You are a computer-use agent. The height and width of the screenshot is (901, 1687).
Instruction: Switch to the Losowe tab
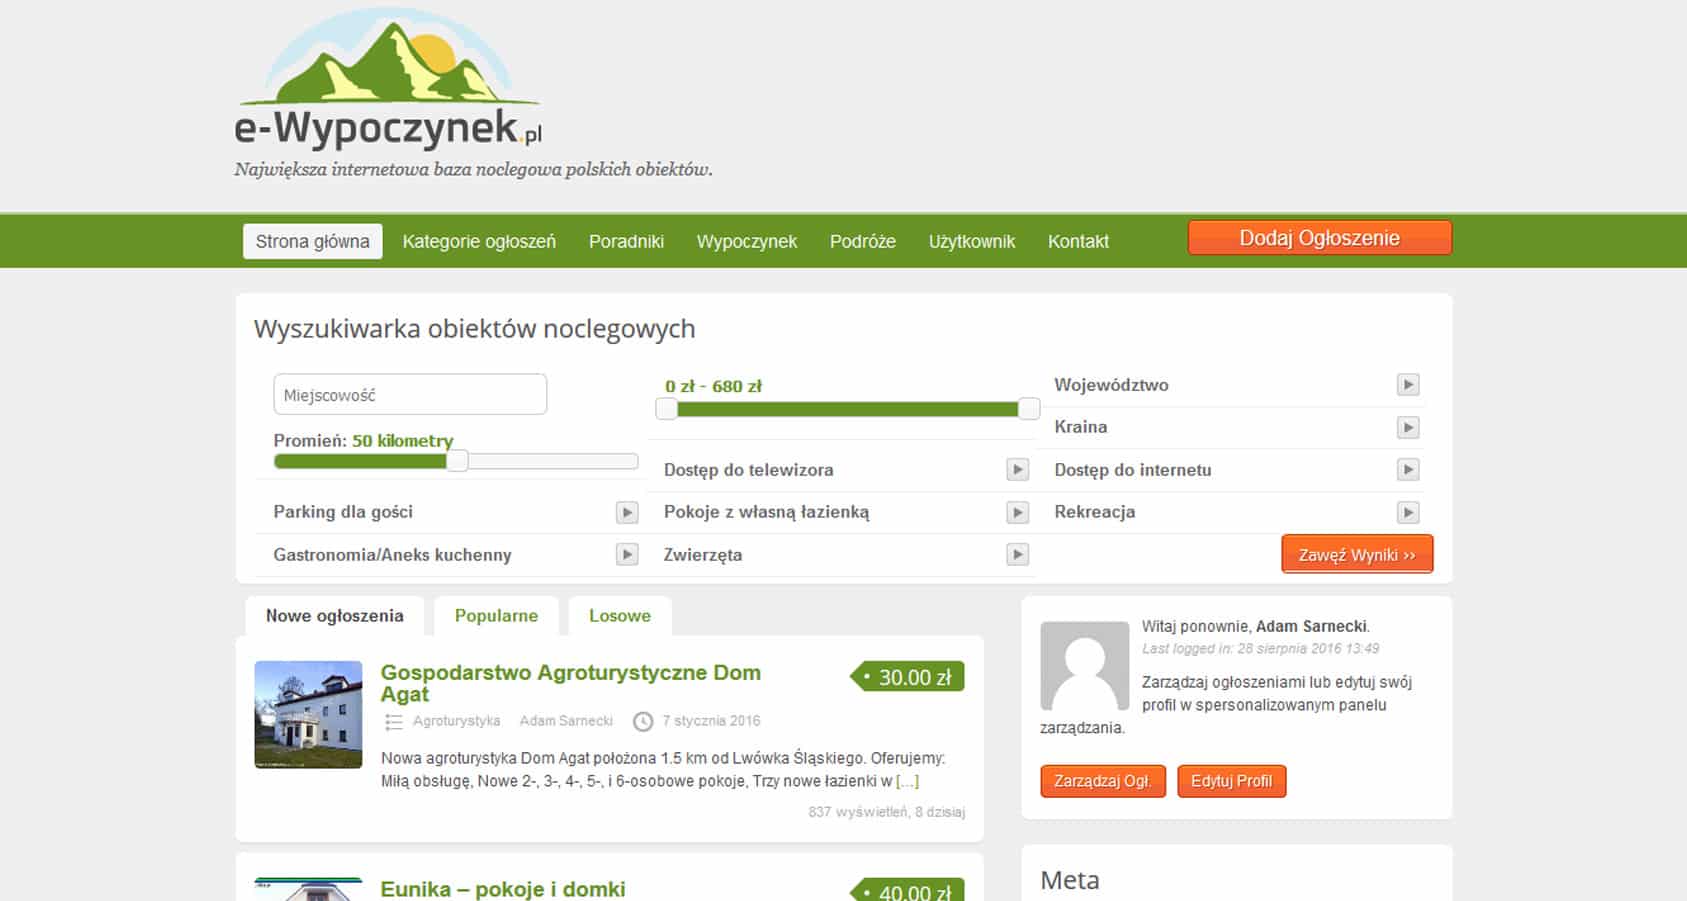point(620,616)
